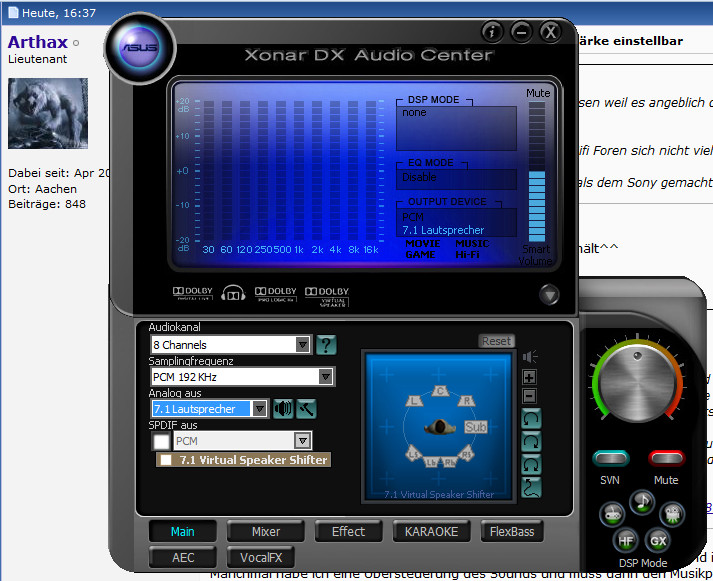Open the Analog aus 7.1 Lautsprecher dropdown

(x=210, y=408)
